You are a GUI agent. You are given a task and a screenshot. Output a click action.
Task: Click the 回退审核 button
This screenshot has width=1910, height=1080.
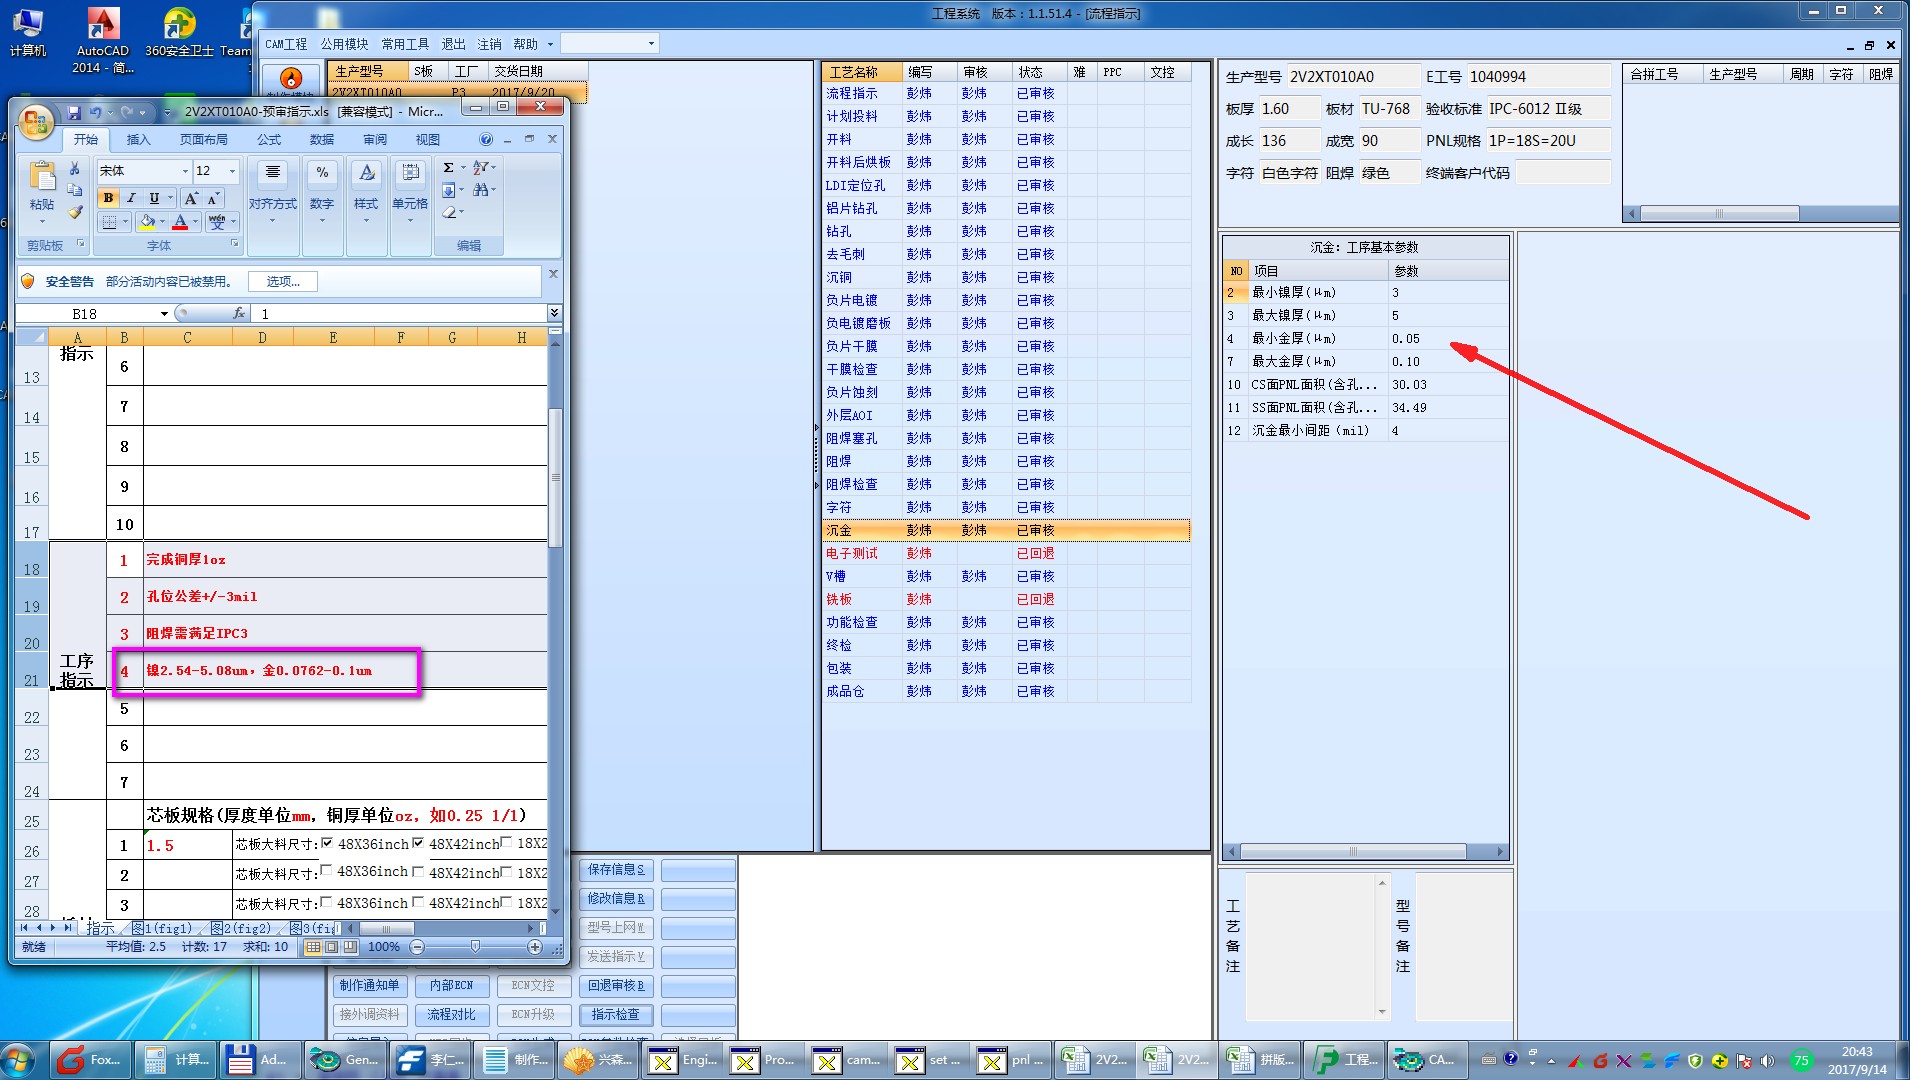point(616,986)
